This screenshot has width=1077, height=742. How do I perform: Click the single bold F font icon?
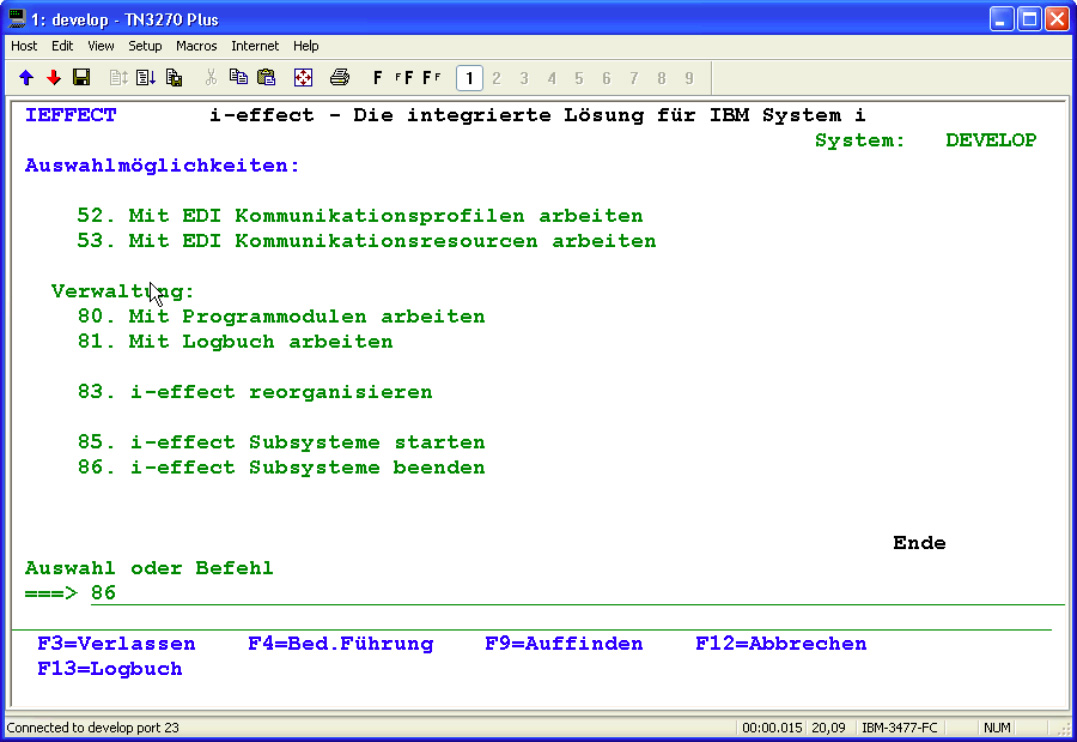tap(378, 78)
